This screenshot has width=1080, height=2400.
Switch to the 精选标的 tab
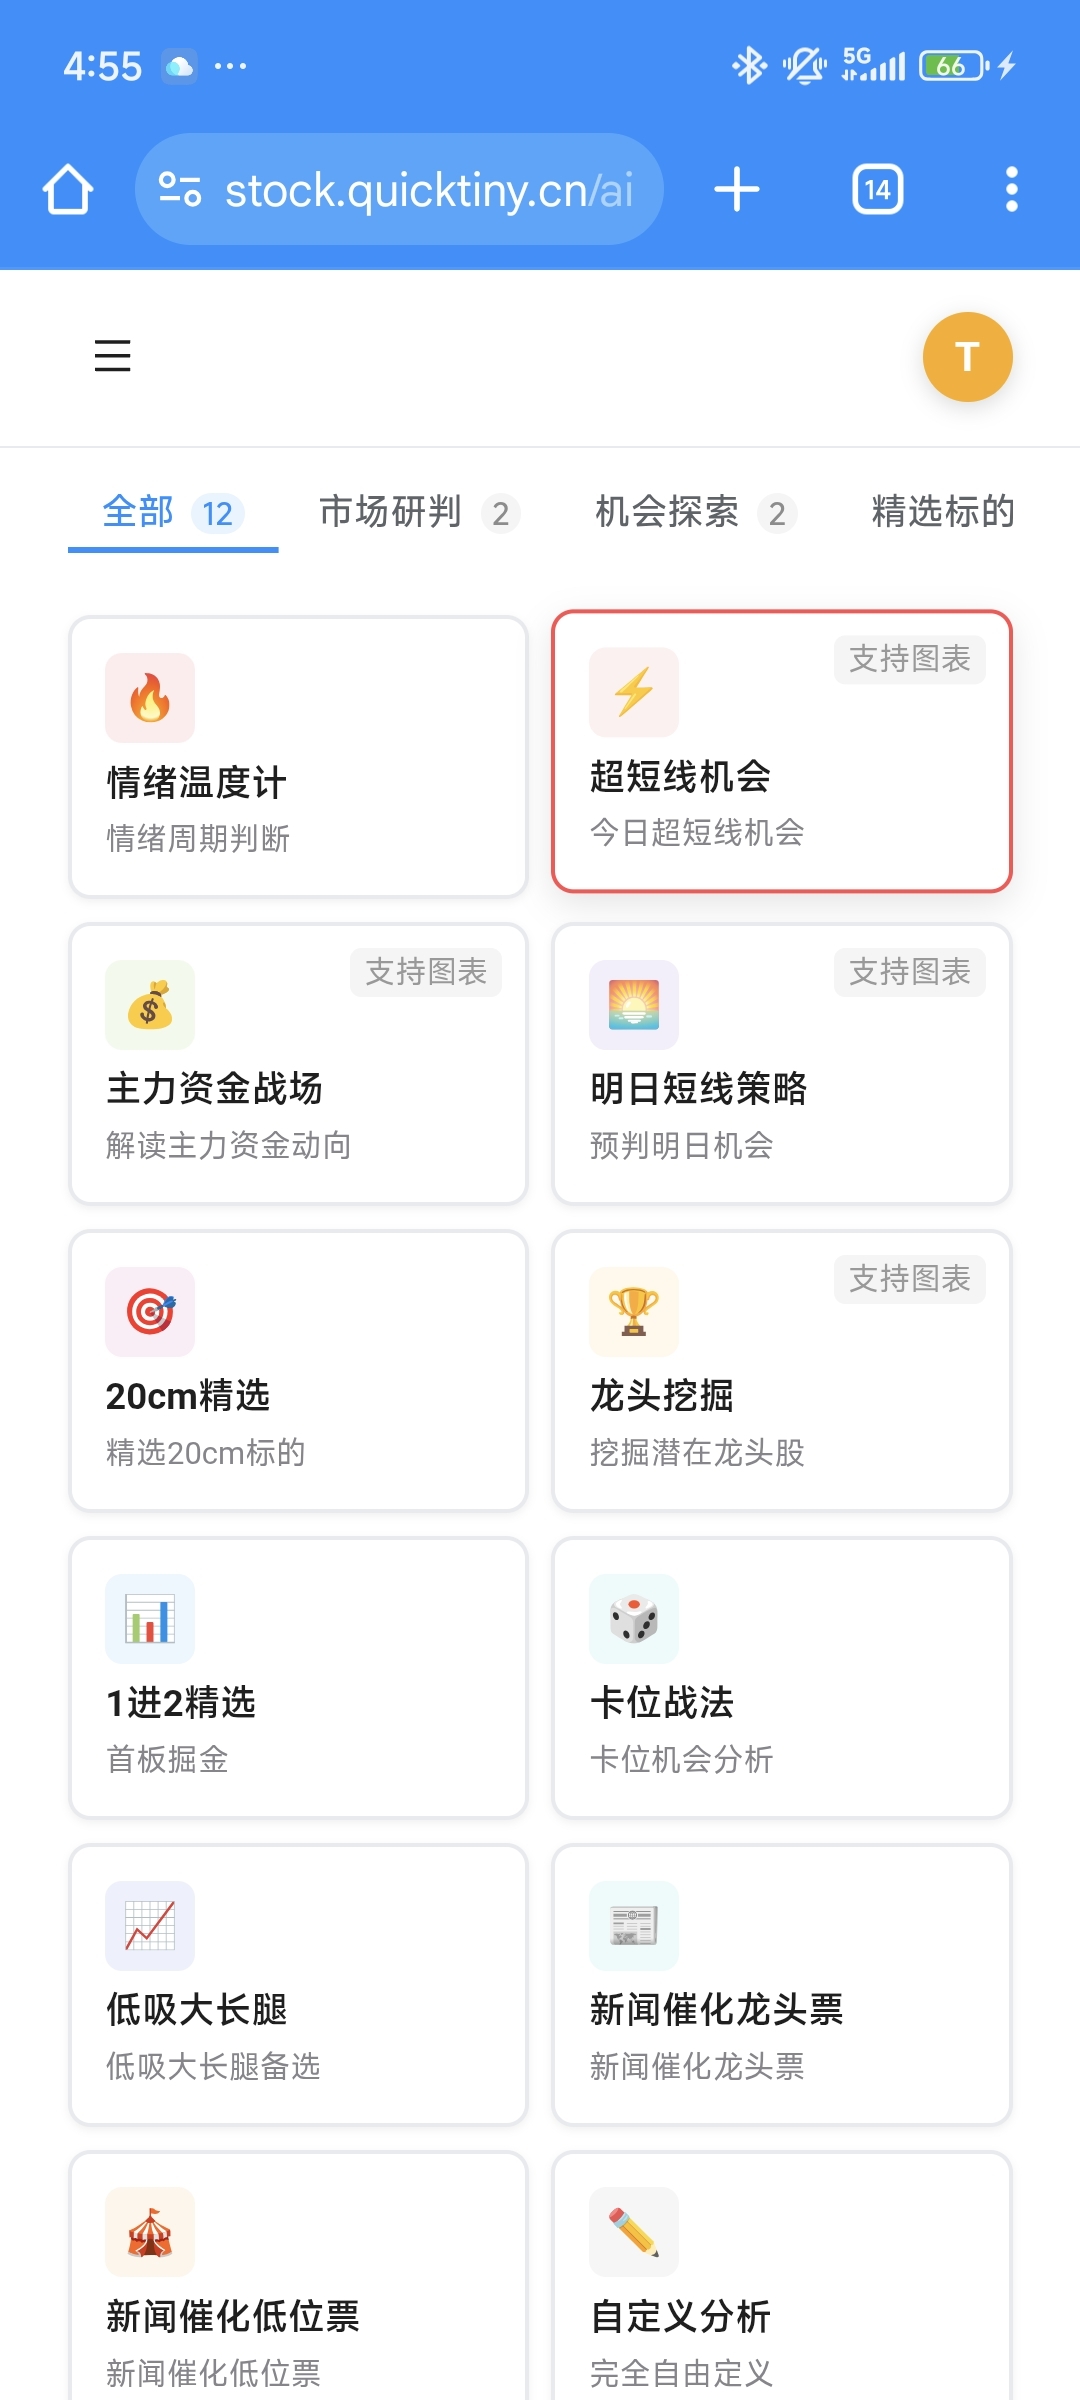point(943,513)
